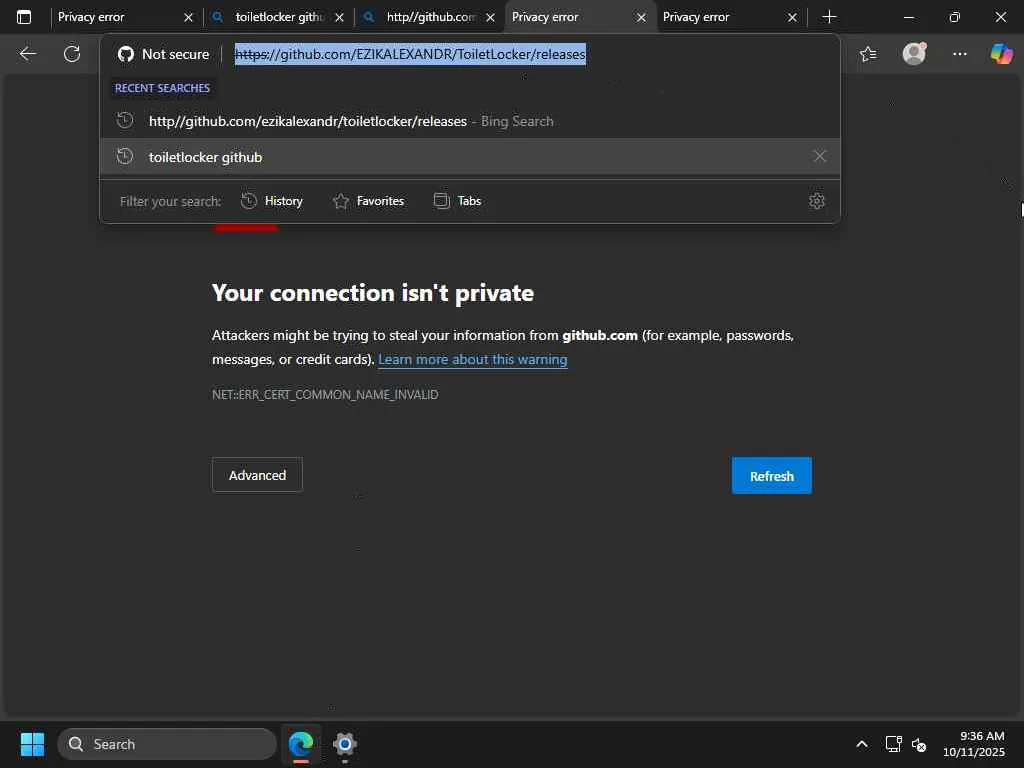Open the Settings gear app in taskbar

pos(344,744)
